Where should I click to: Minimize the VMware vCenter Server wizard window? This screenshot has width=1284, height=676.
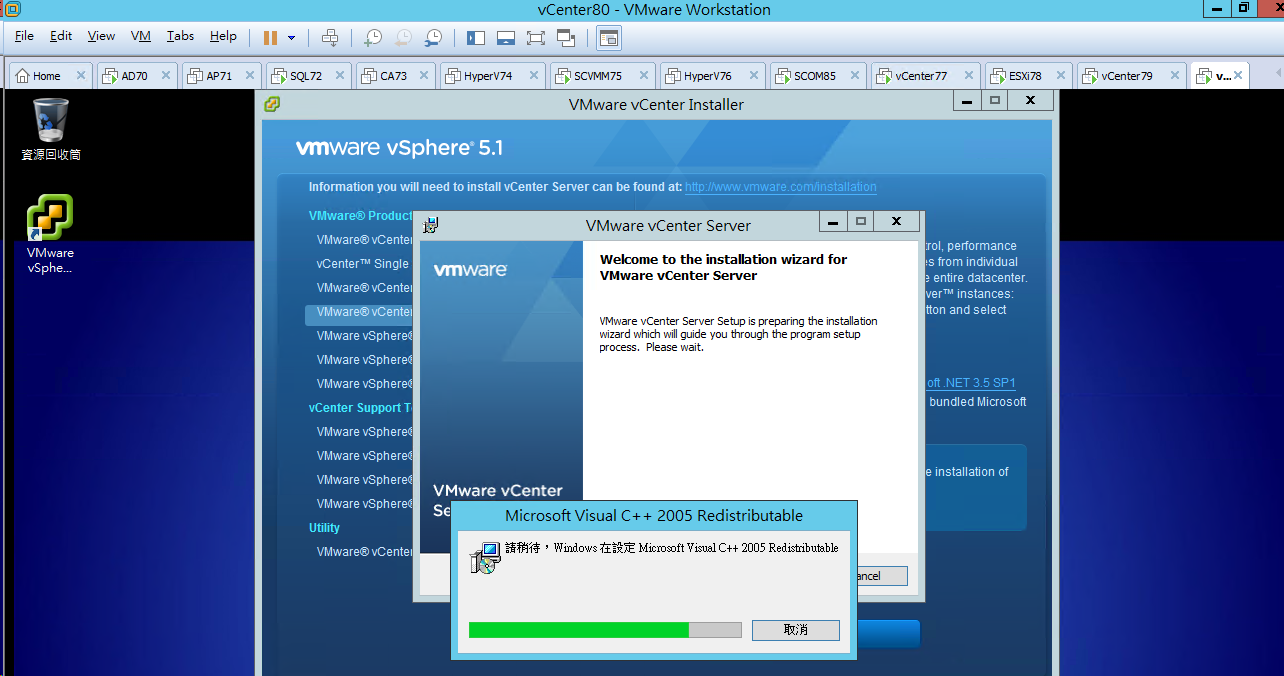click(x=834, y=221)
